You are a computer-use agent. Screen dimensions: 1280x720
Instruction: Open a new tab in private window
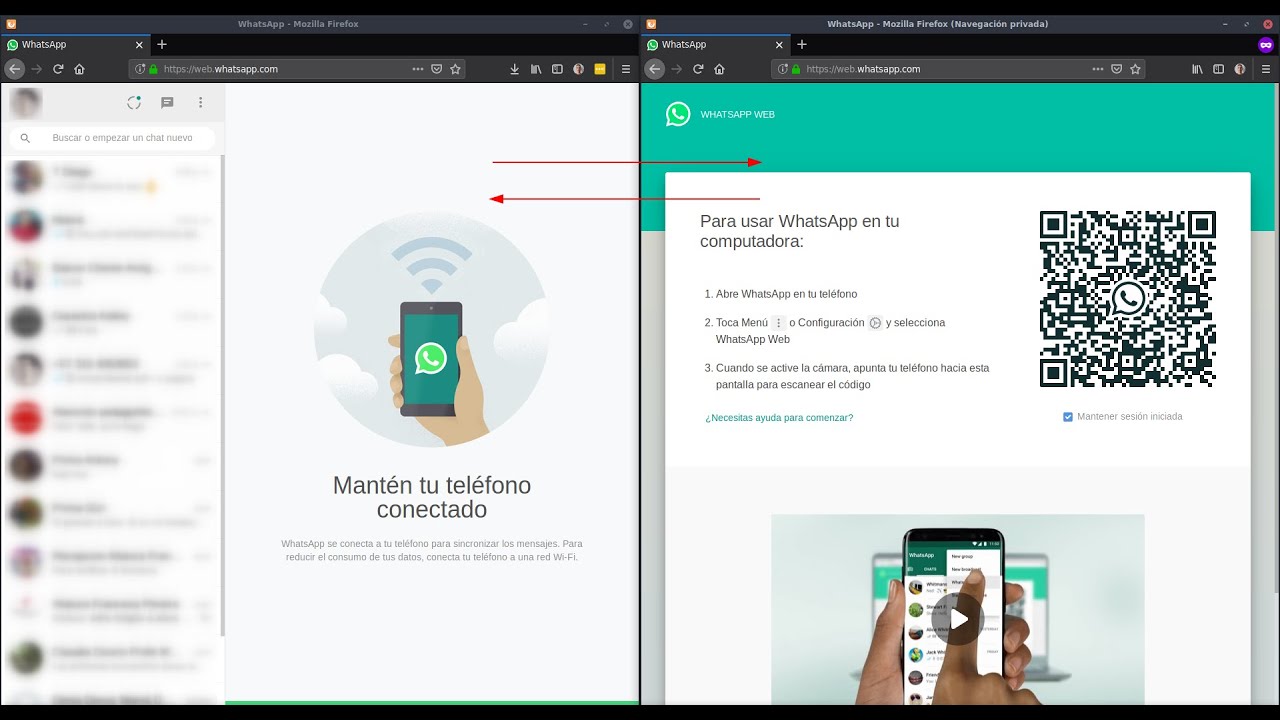(802, 44)
